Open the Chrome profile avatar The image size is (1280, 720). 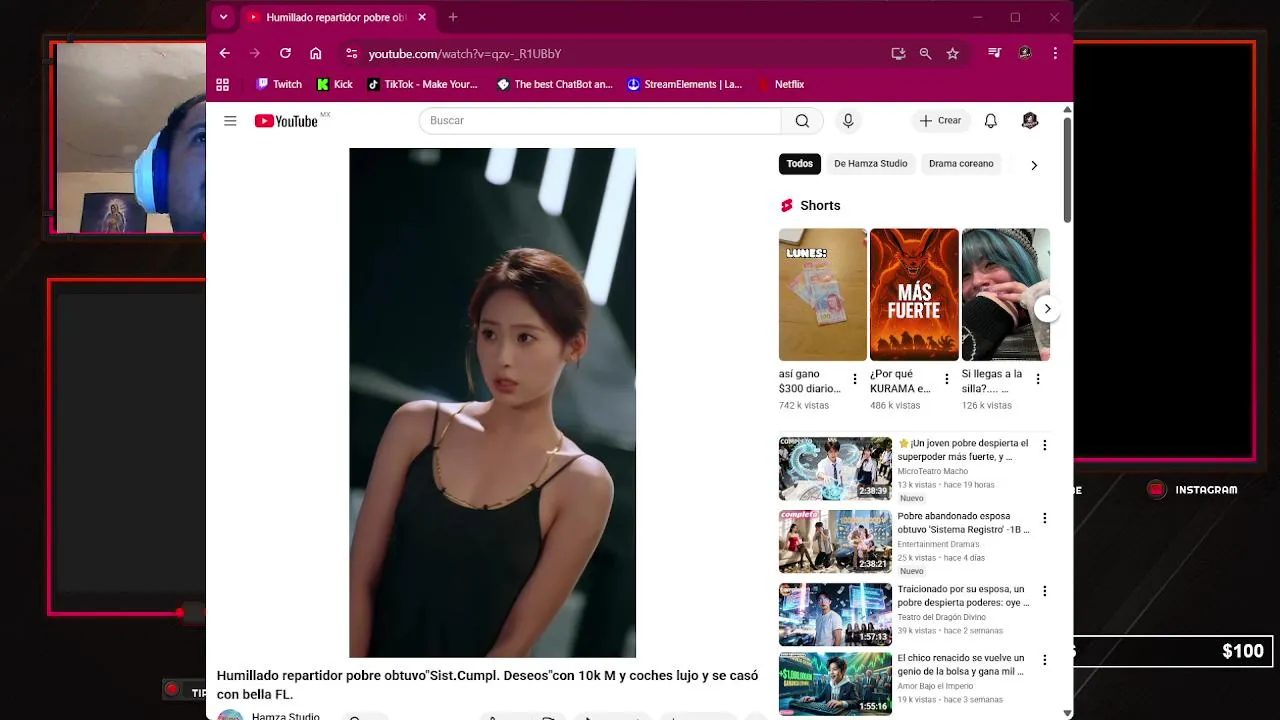(x=1025, y=53)
